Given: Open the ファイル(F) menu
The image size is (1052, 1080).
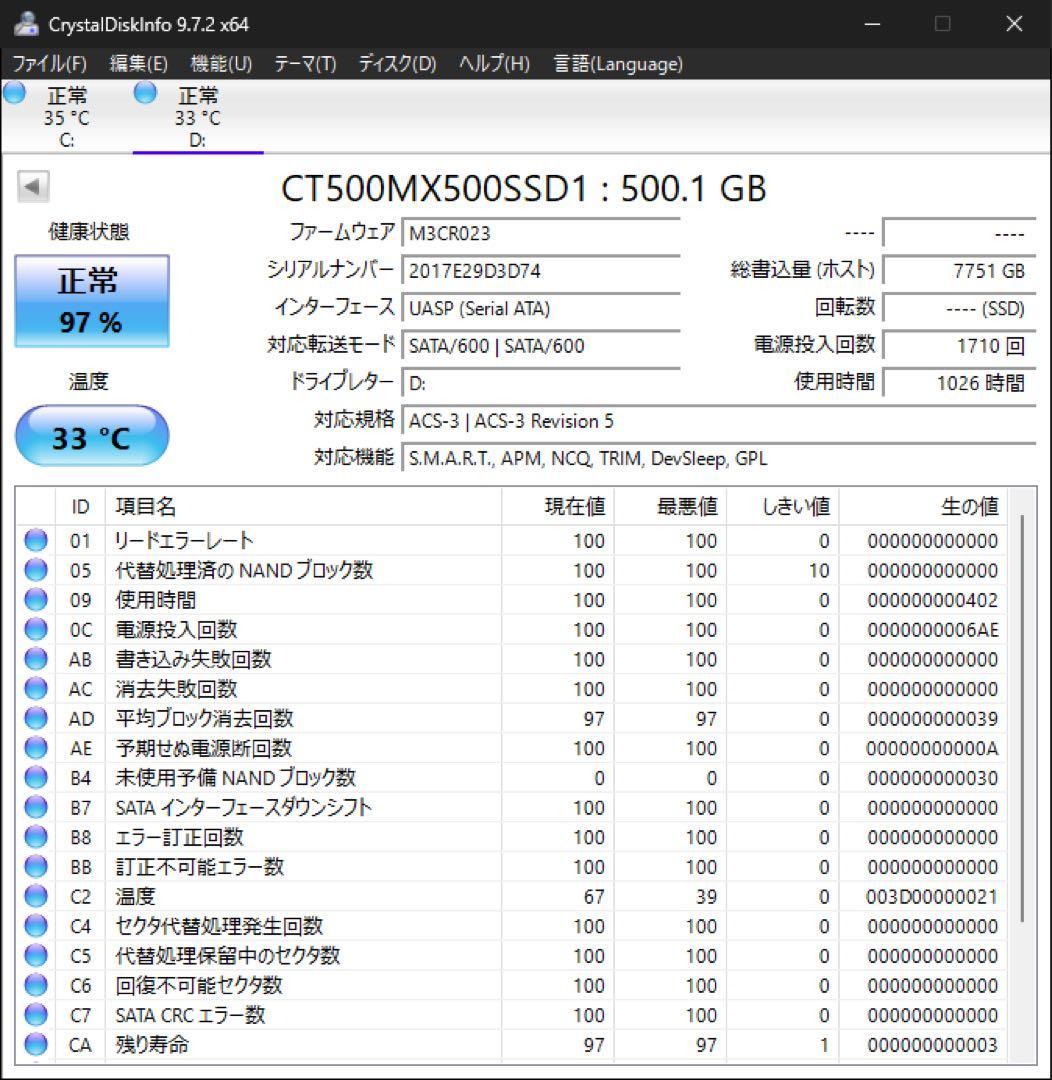Looking at the screenshot, I should click(50, 64).
